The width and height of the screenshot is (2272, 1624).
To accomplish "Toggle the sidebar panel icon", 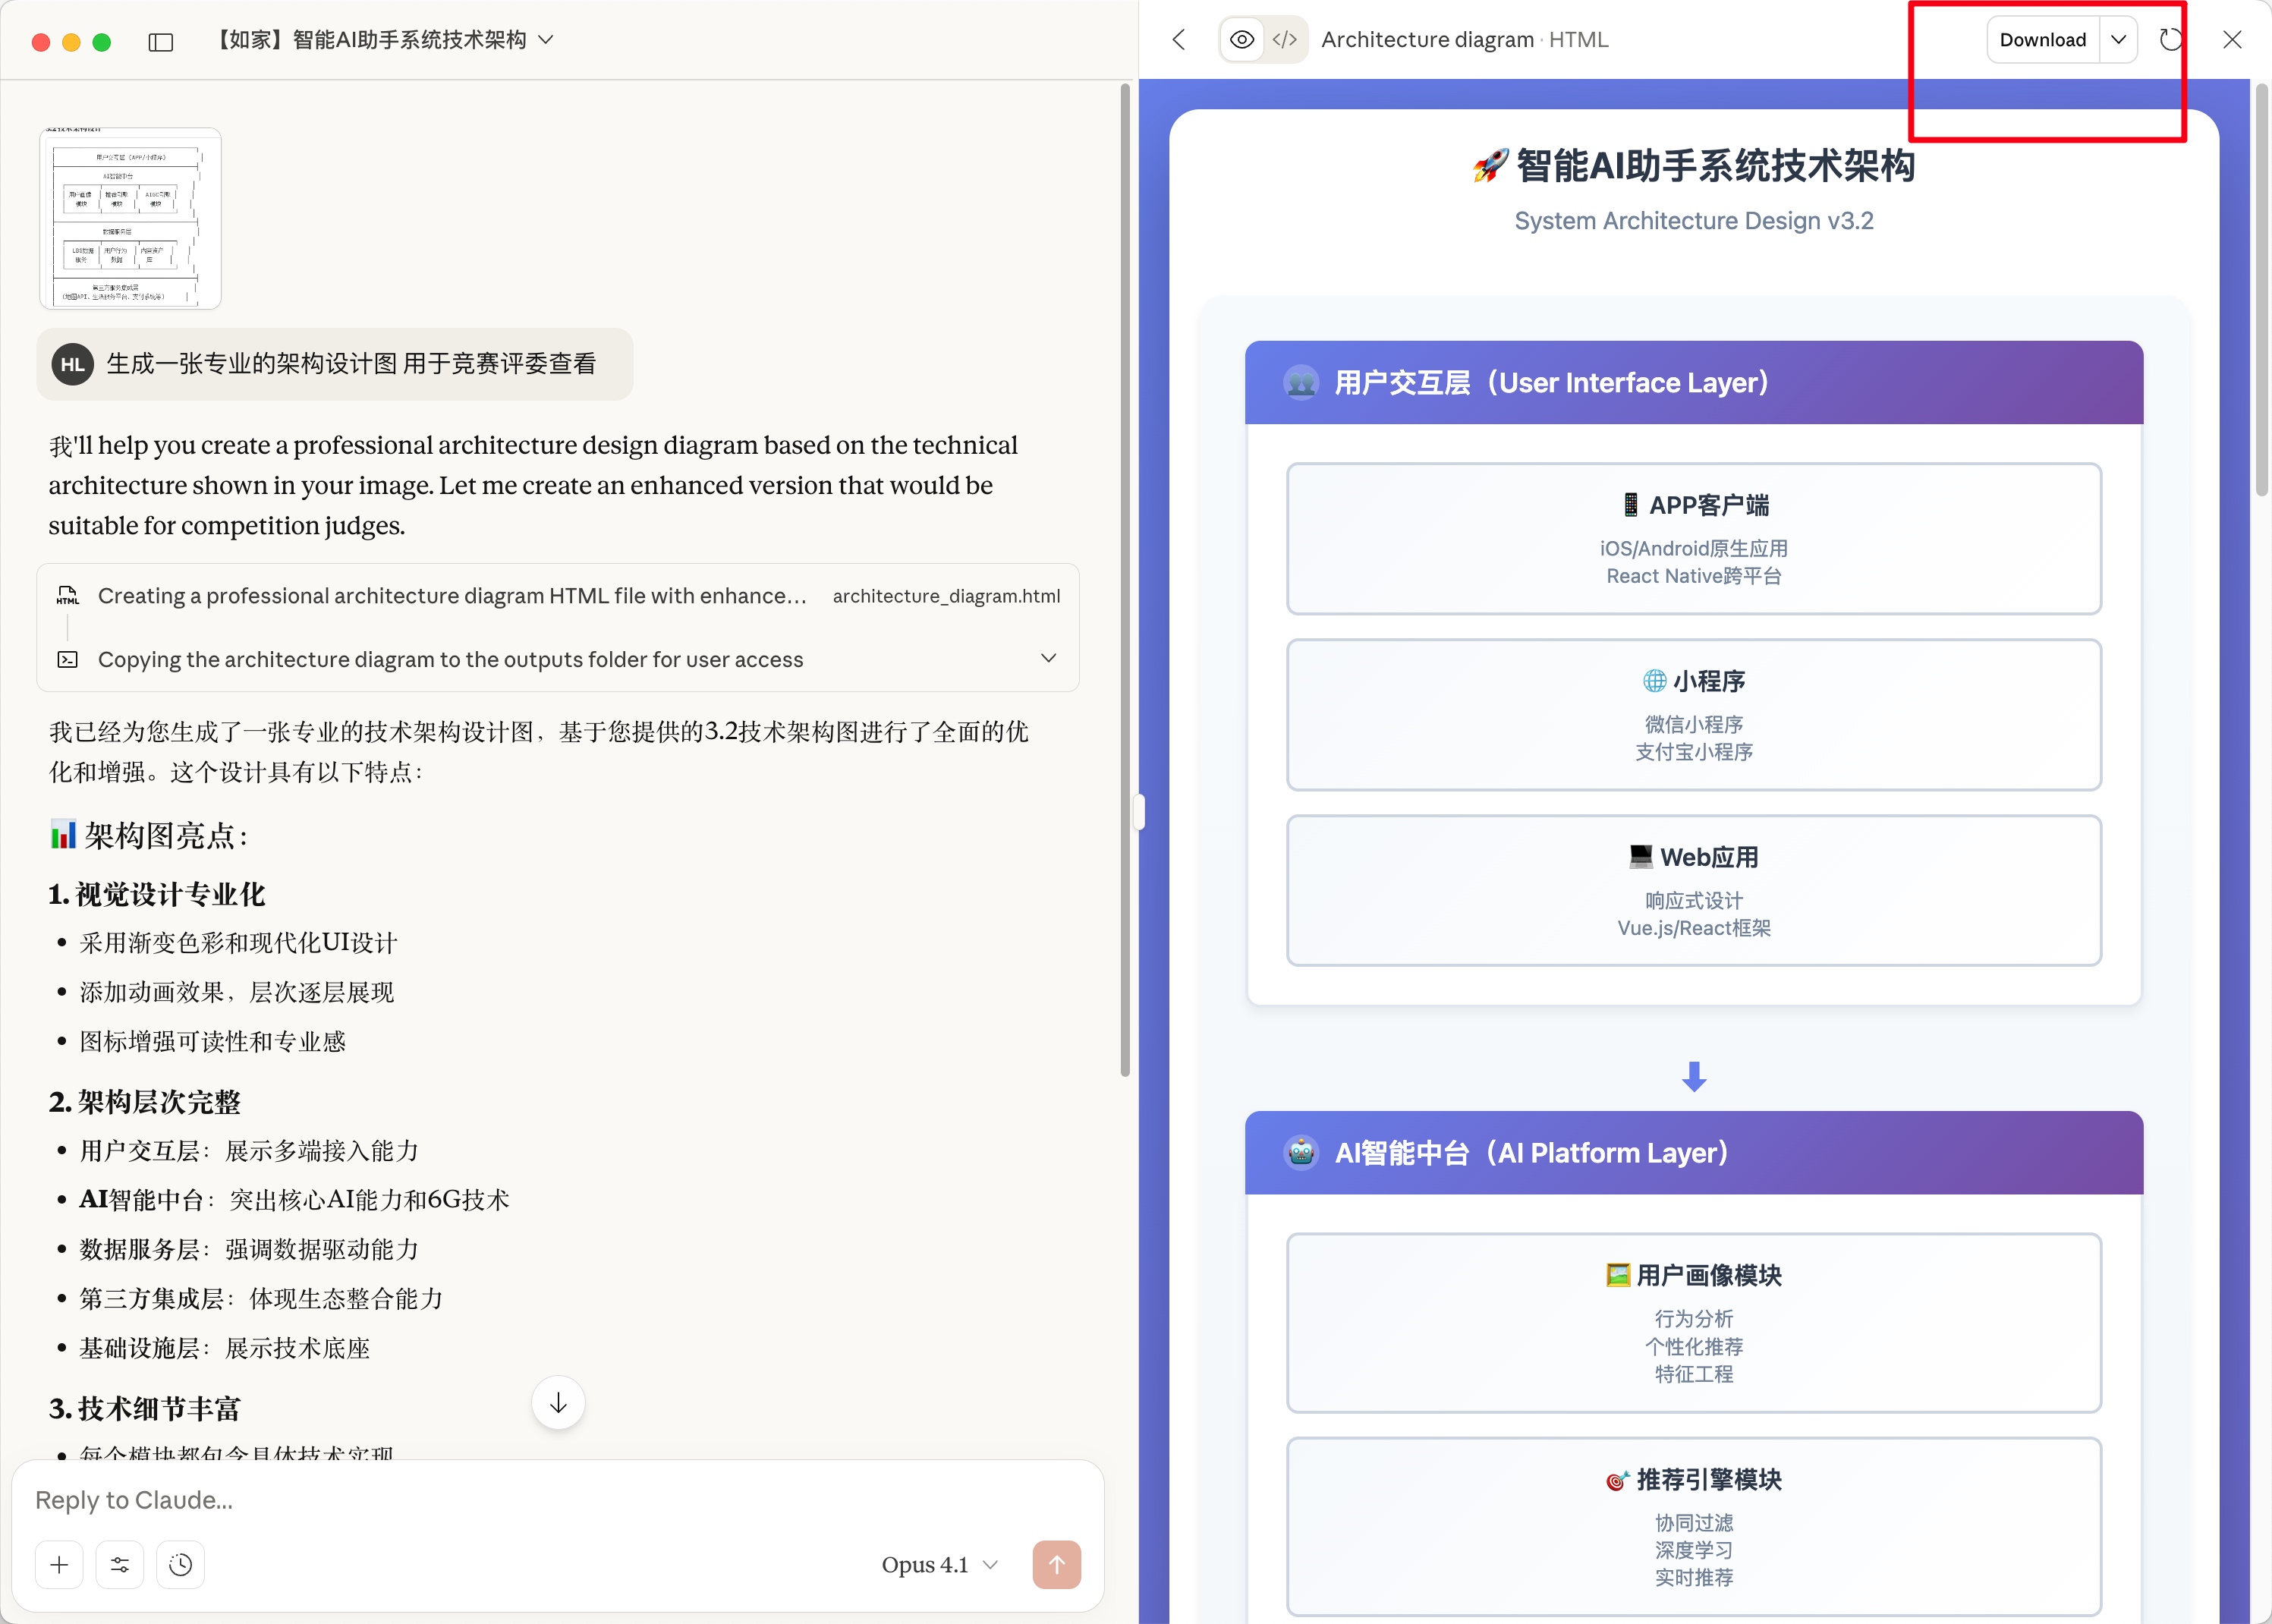I will pos(161,41).
